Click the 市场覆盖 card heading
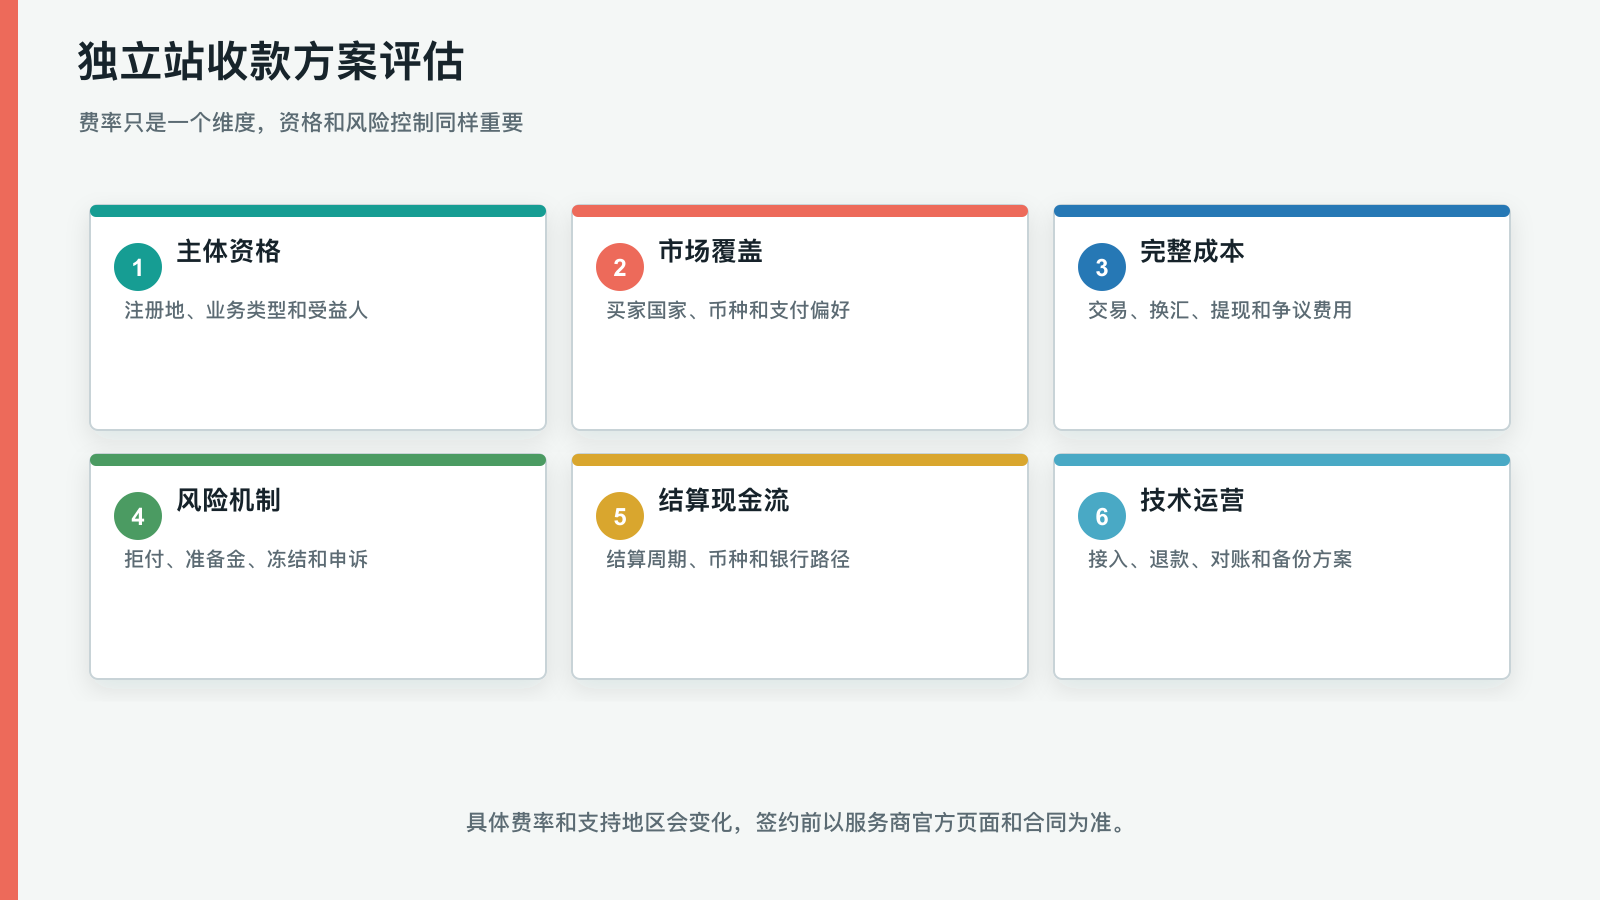This screenshot has height=900, width=1600. click(x=710, y=251)
